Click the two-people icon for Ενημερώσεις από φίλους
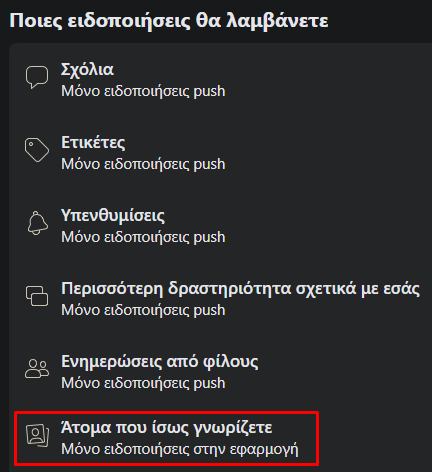This screenshot has width=432, height=472. (x=37, y=369)
